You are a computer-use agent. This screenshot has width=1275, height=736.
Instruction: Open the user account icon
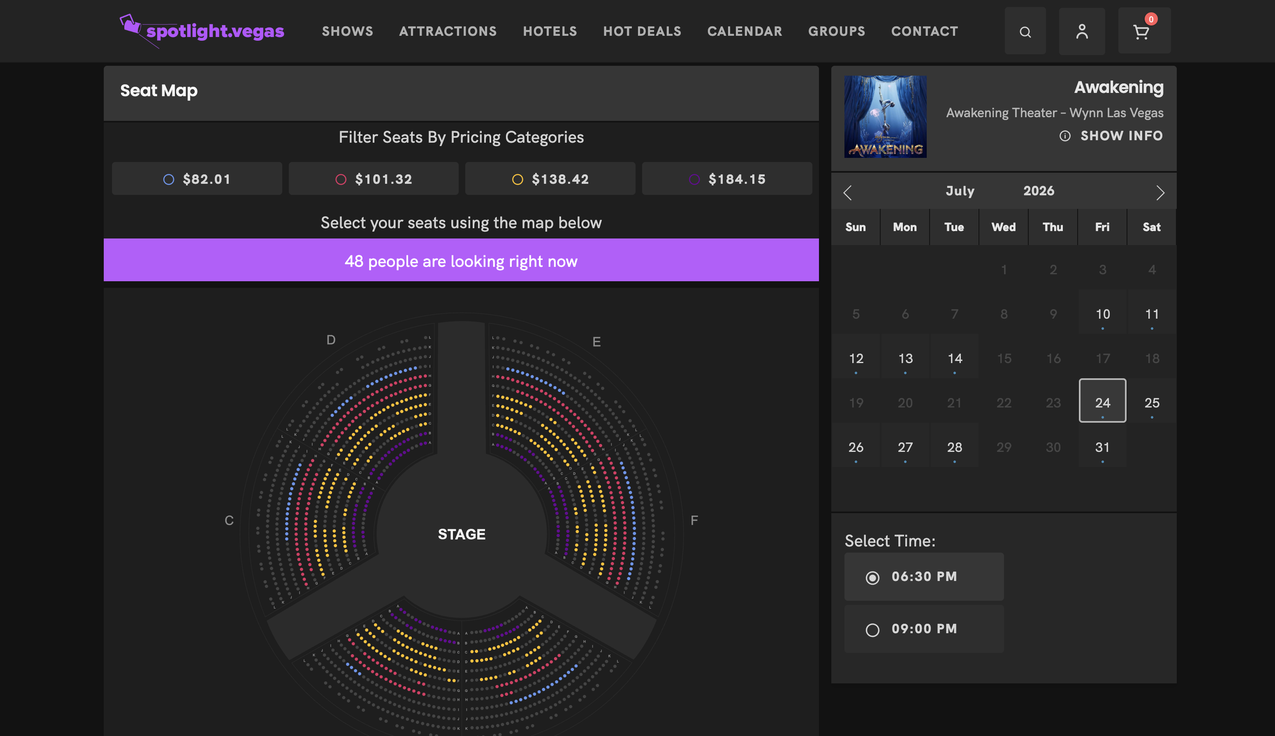(1082, 31)
